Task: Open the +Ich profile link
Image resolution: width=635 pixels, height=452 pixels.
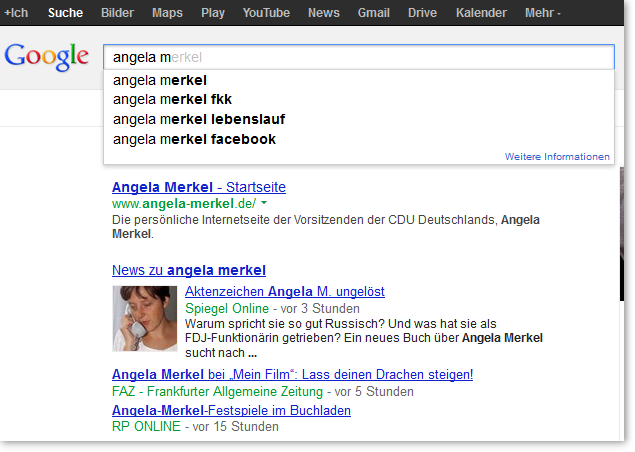Action: (16, 13)
